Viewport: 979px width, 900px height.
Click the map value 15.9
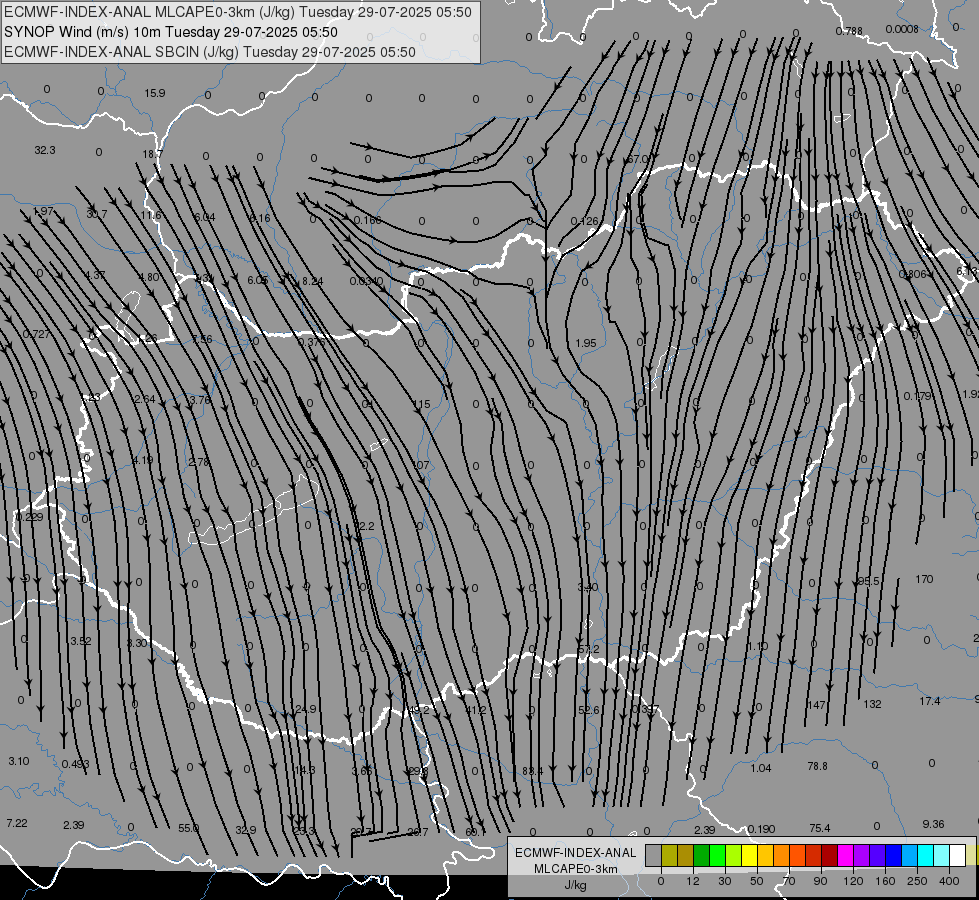(x=155, y=93)
